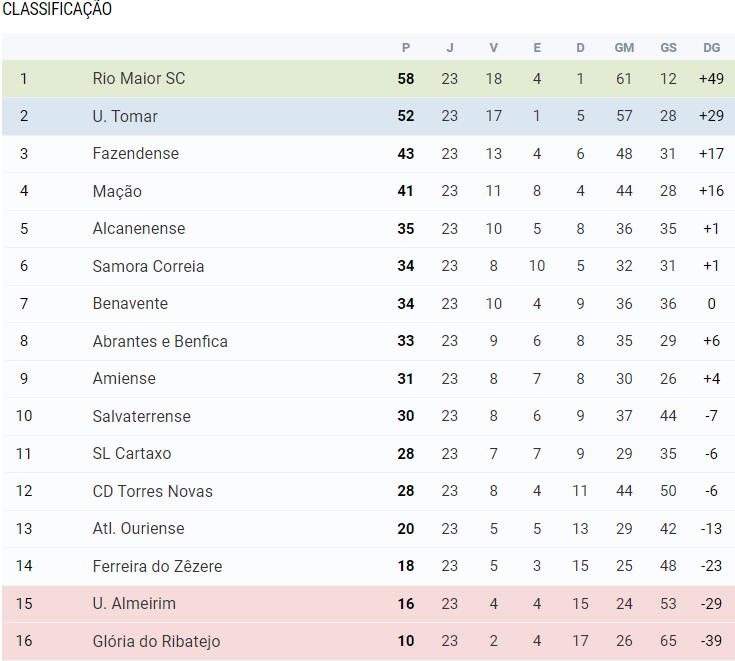
Task: Click Alcanenense team name
Action: coord(139,229)
